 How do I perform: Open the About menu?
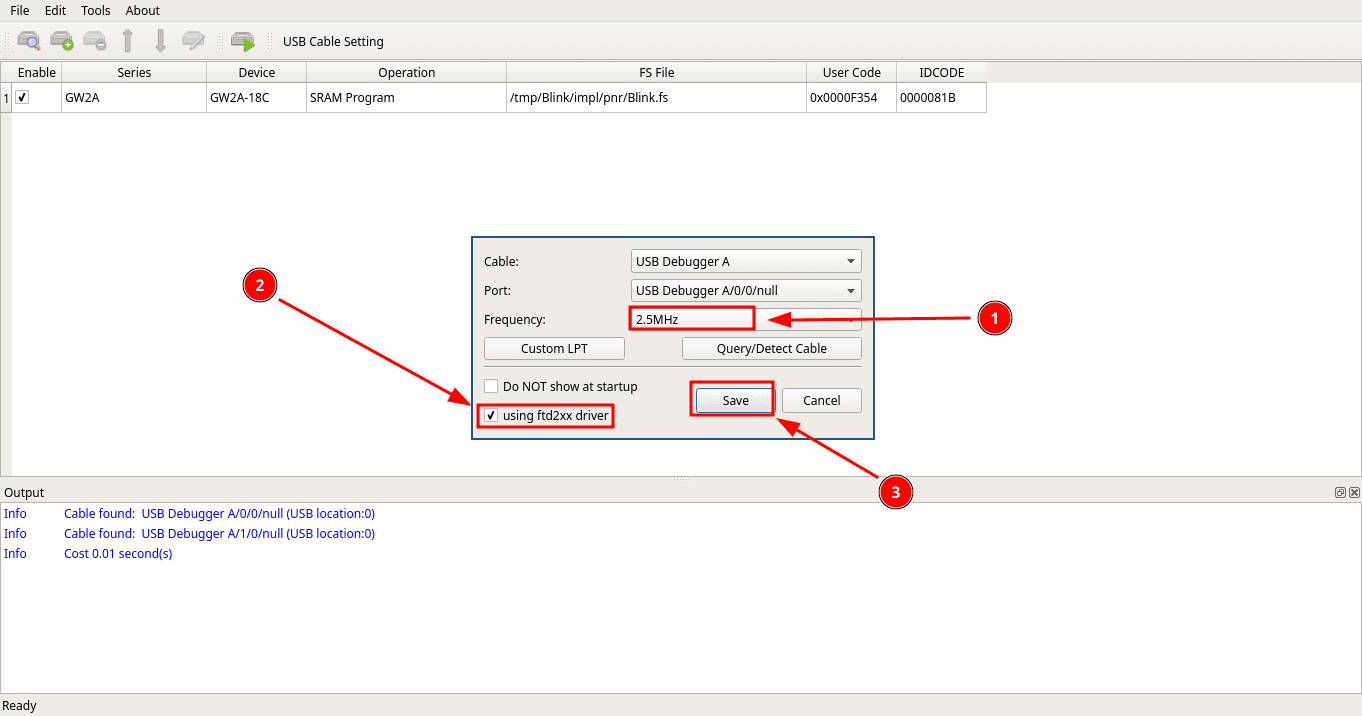143,10
